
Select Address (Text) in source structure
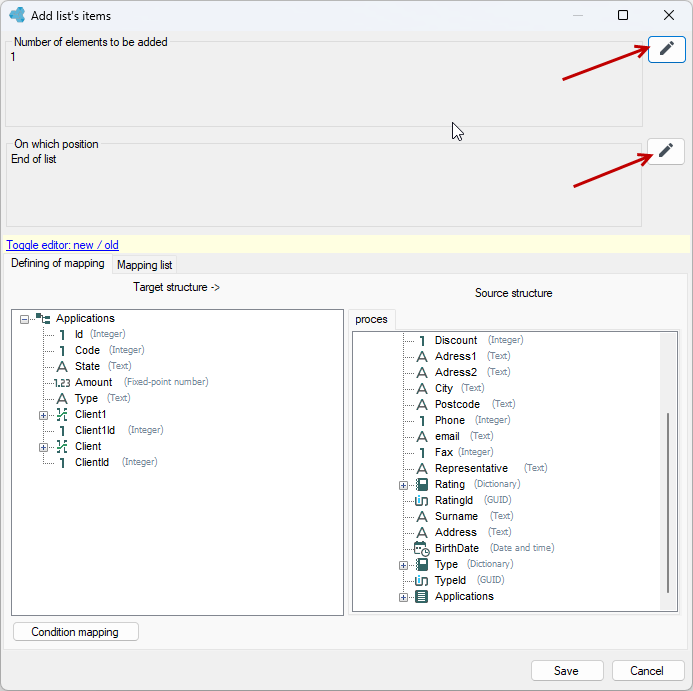tap(456, 532)
